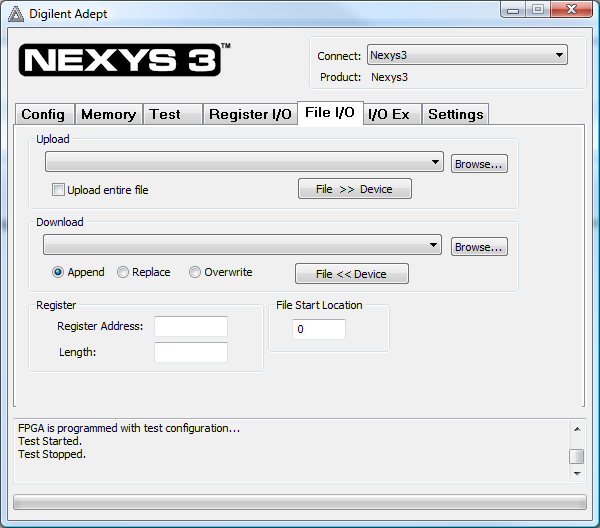Open the Connect device dropdown
Image resolution: width=600 pixels, height=528 pixels.
pyautogui.click(x=467, y=55)
